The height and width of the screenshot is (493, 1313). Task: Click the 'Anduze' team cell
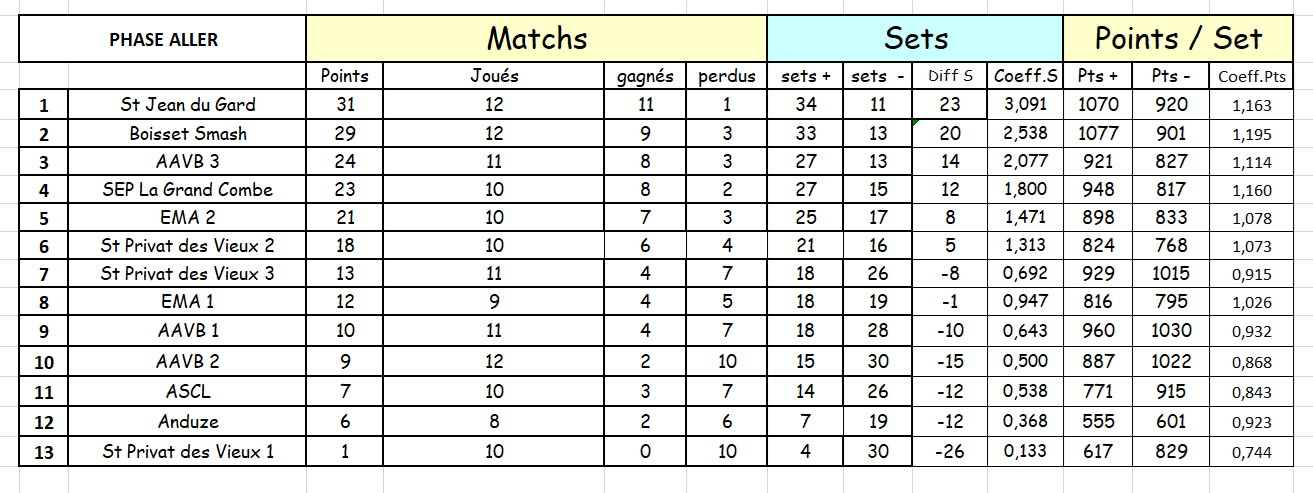pyautogui.click(x=188, y=422)
